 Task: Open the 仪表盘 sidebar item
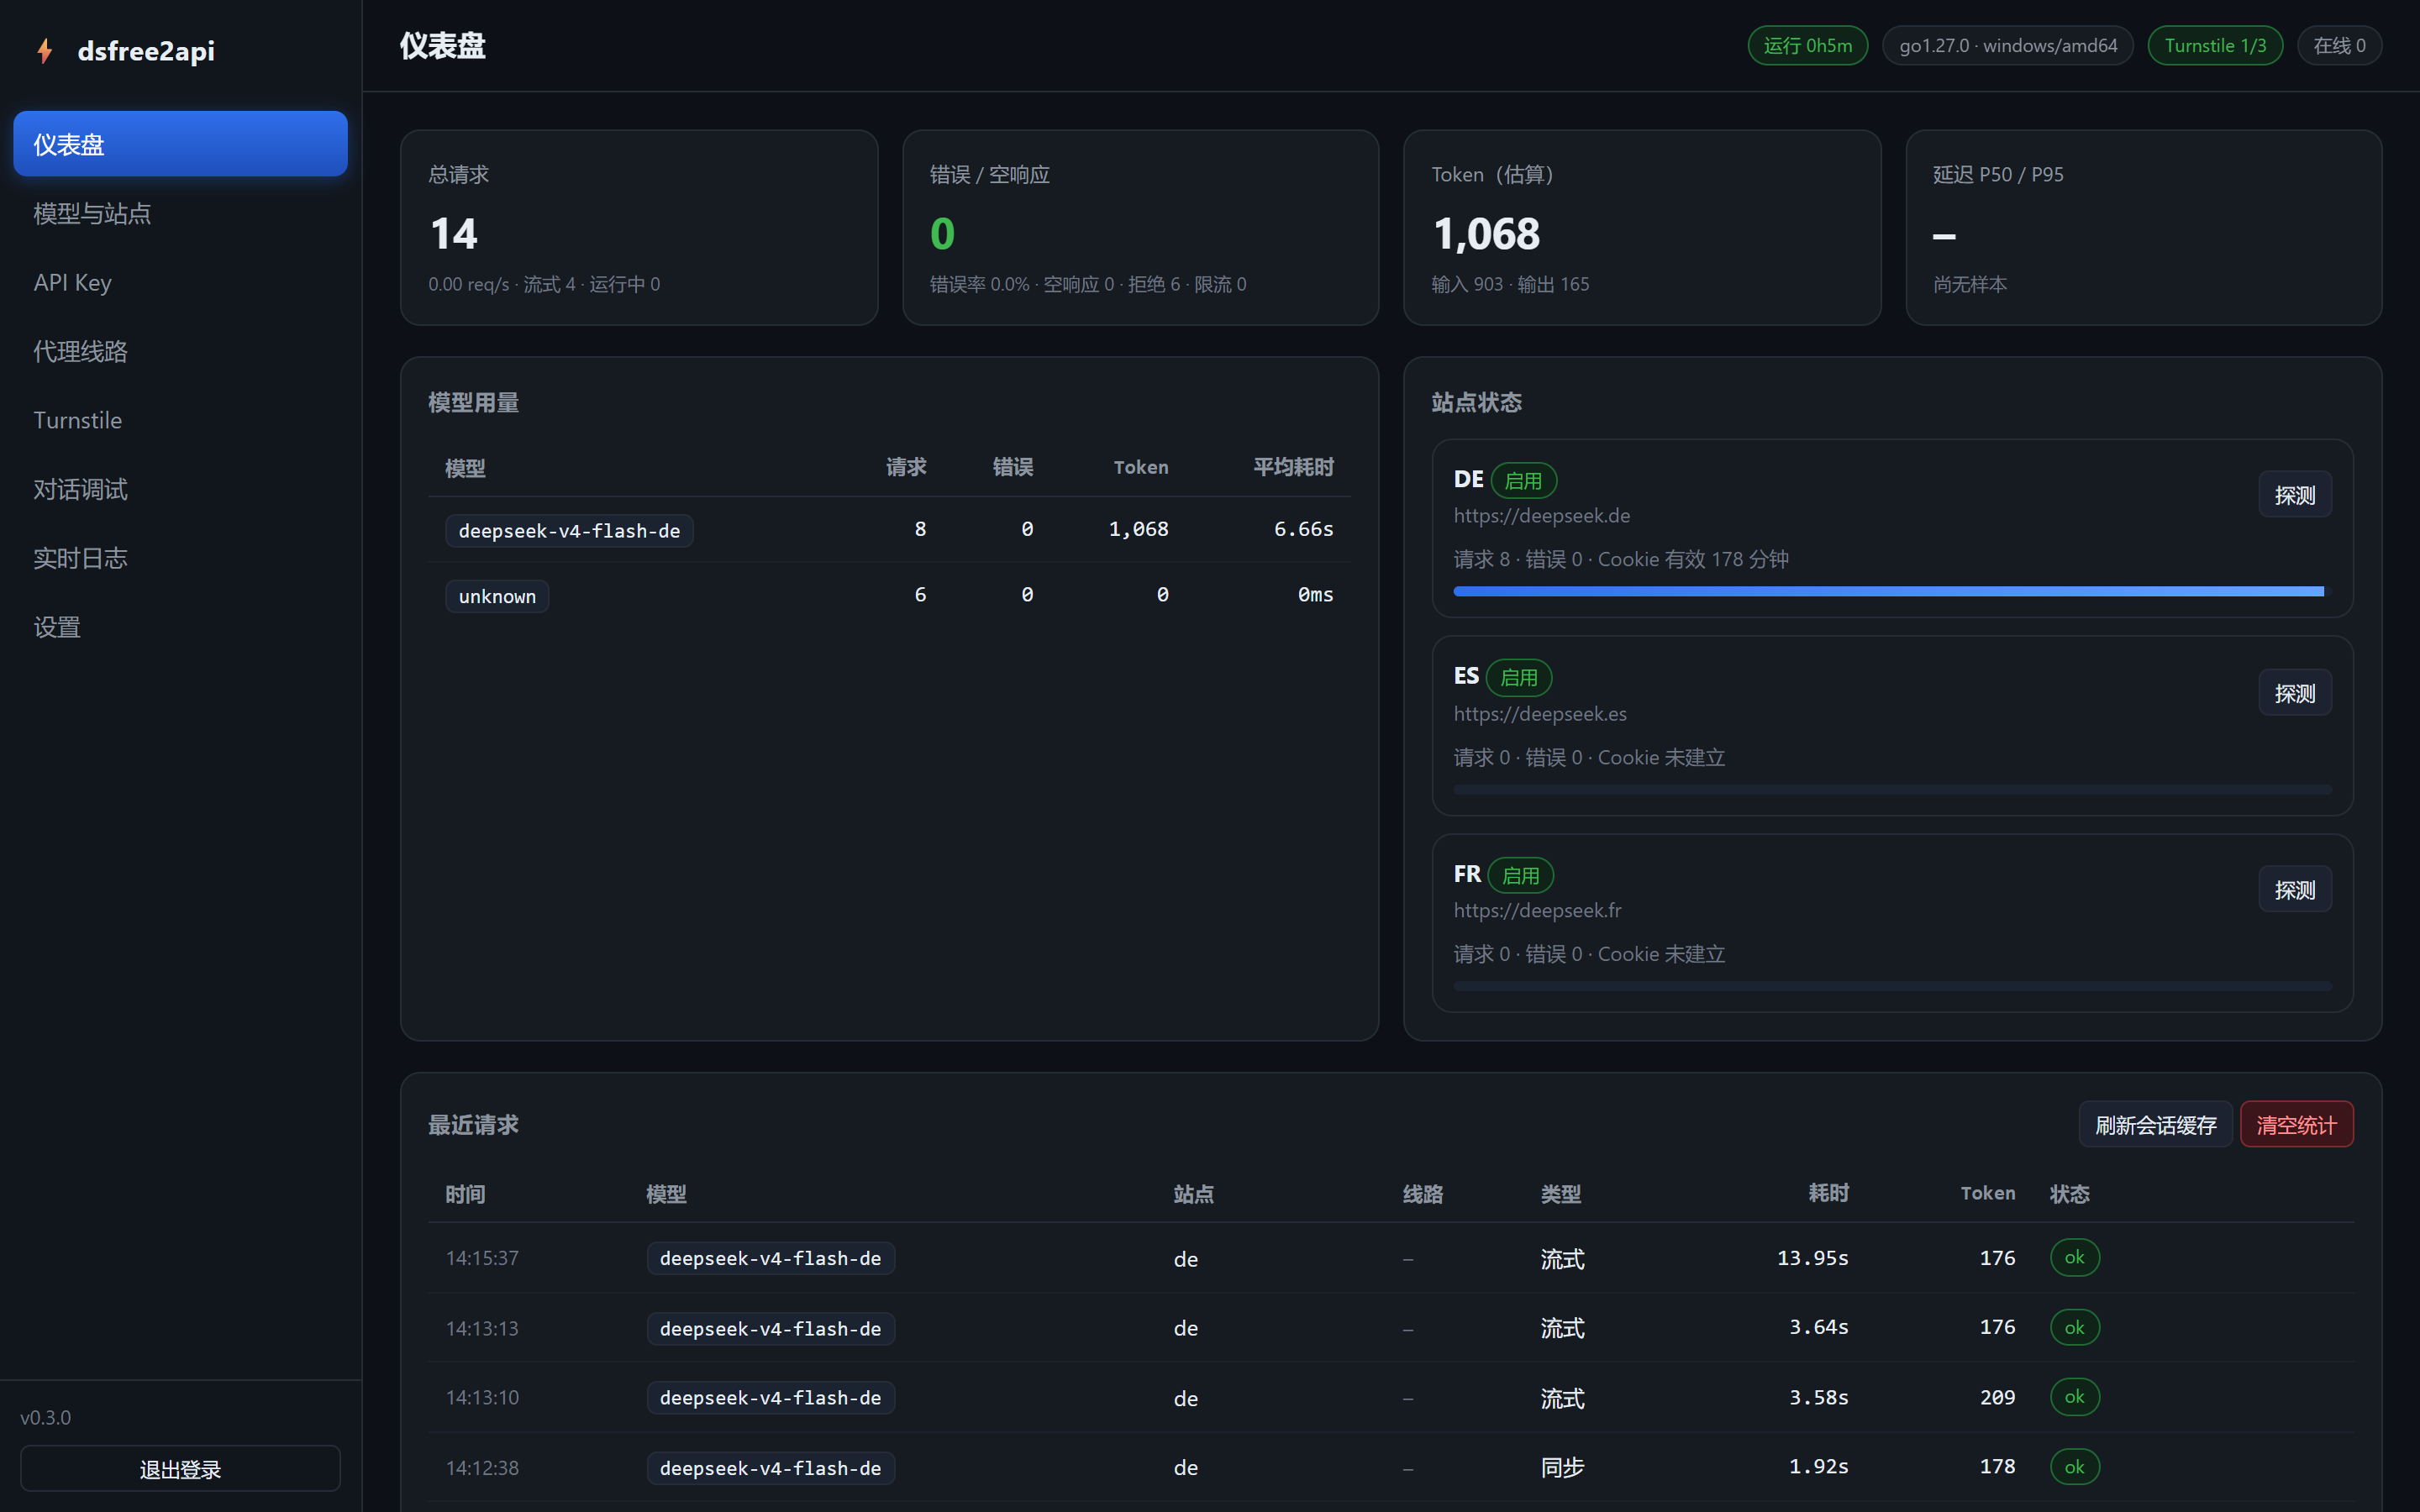pos(180,144)
